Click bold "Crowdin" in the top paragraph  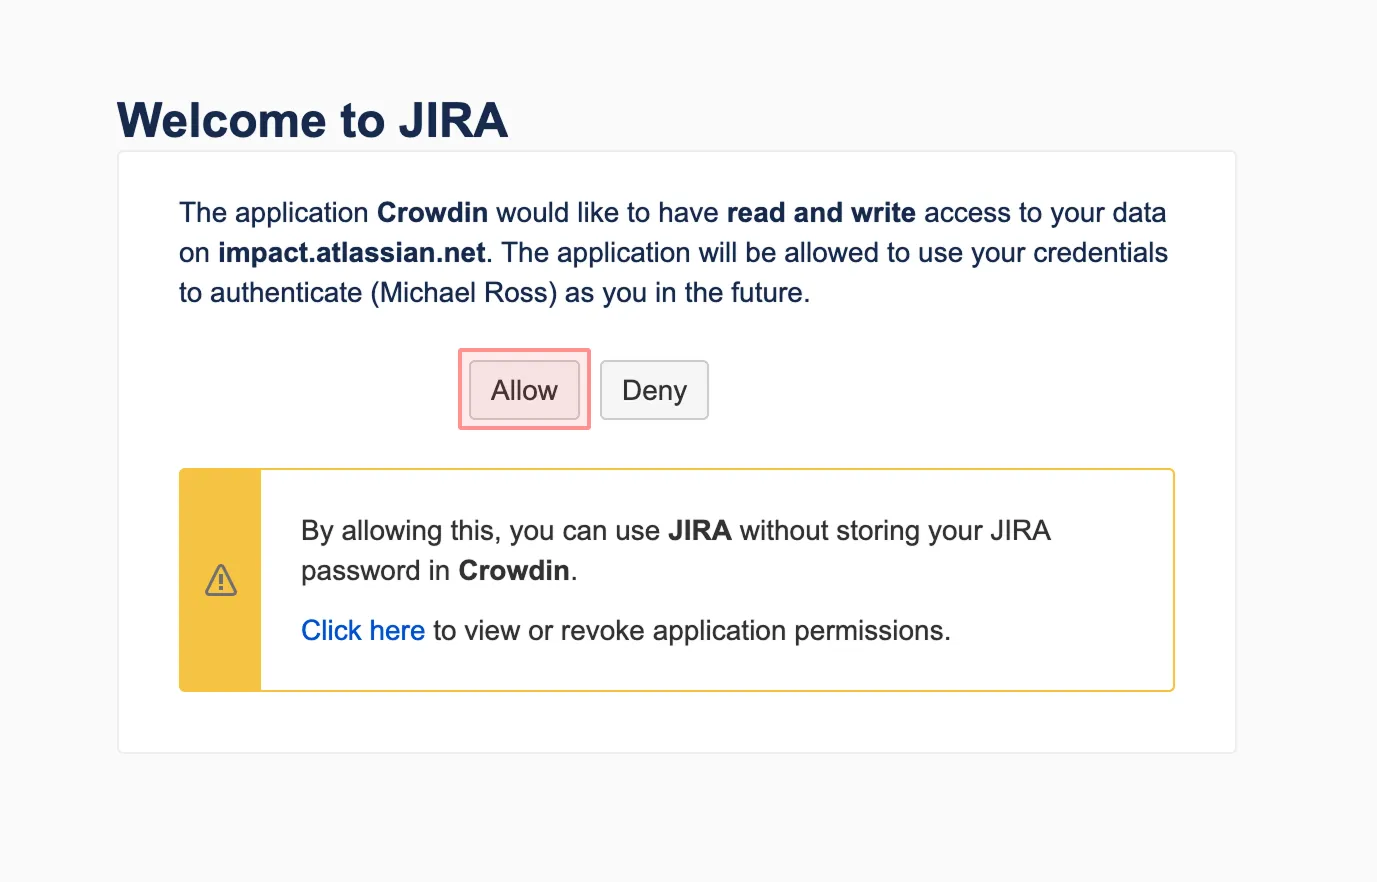click(432, 213)
